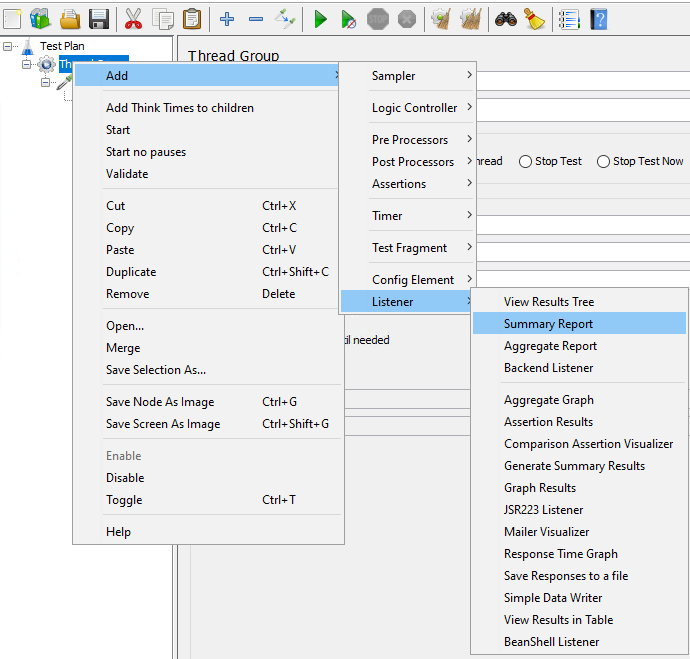Click the Save disk icon in toolbar
The width and height of the screenshot is (690, 659).
click(x=98, y=18)
